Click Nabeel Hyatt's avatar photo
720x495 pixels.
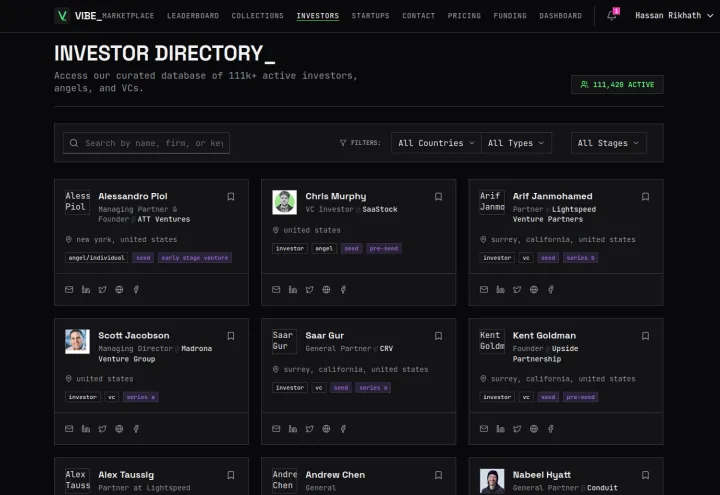point(492,481)
